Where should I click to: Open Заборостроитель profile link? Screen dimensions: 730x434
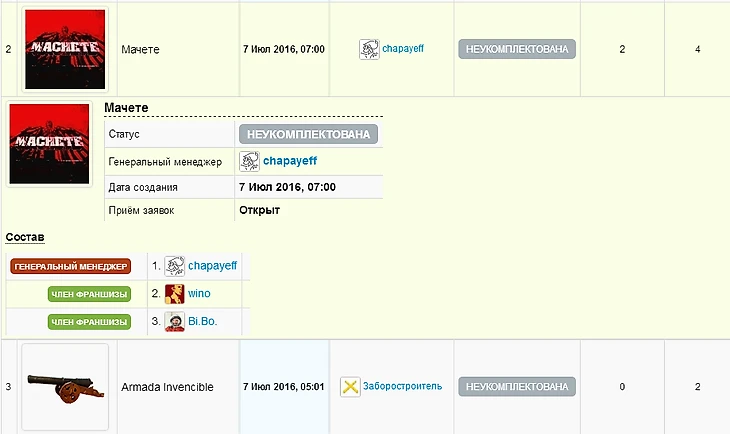pos(402,386)
